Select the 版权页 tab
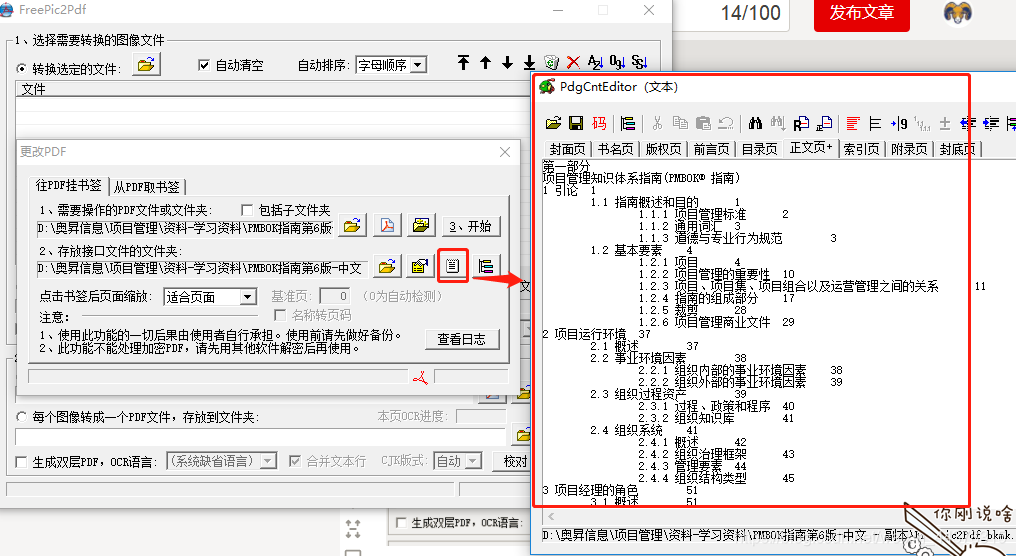The width and height of the screenshot is (1016, 556). point(664,149)
